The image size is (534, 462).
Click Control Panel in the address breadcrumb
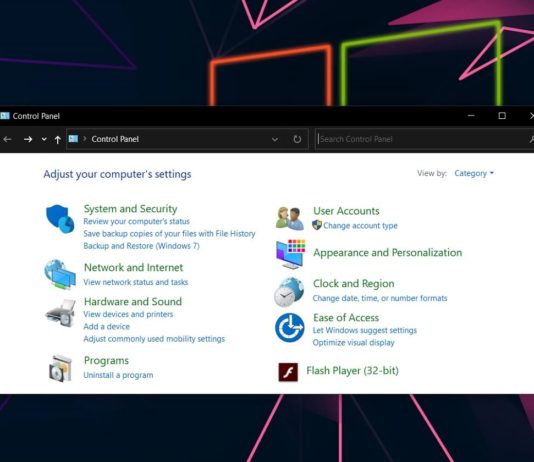coord(115,139)
